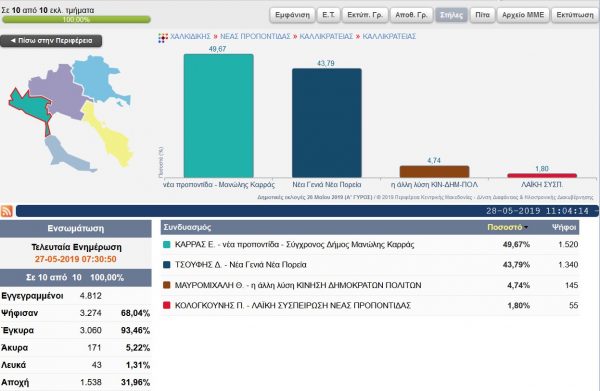Click the dark blue 43,79 bar
Image resolution: width=600 pixels, height=391 pixels.
(x=327, y=123)
